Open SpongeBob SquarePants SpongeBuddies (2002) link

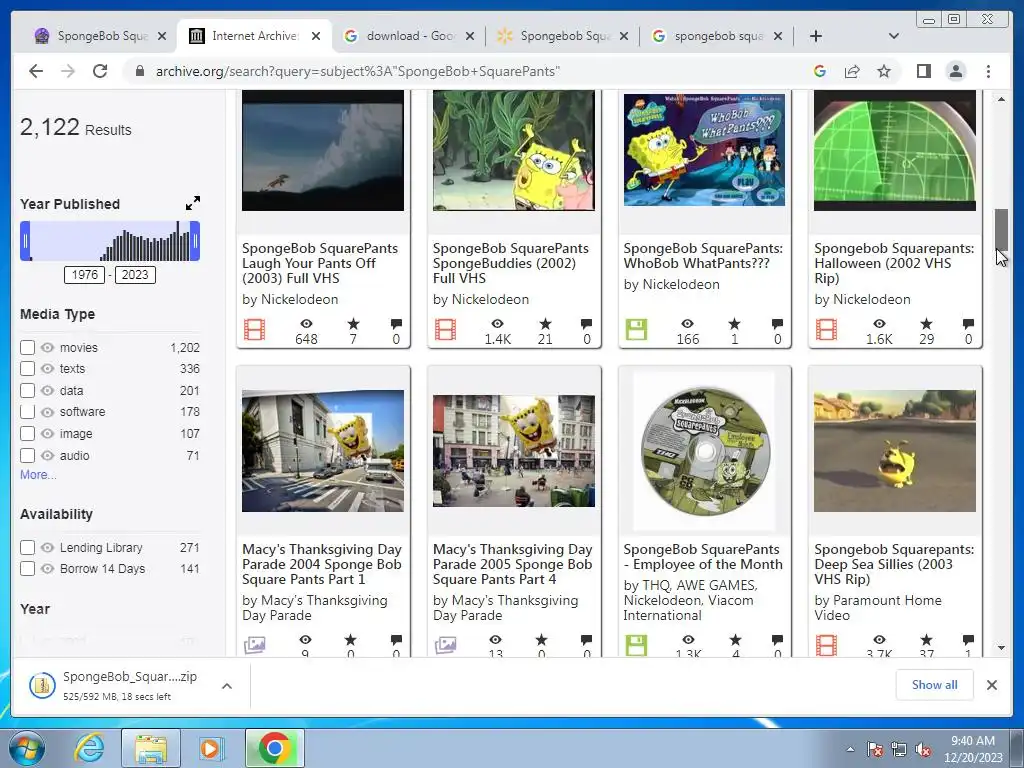(x=511, y=263)
